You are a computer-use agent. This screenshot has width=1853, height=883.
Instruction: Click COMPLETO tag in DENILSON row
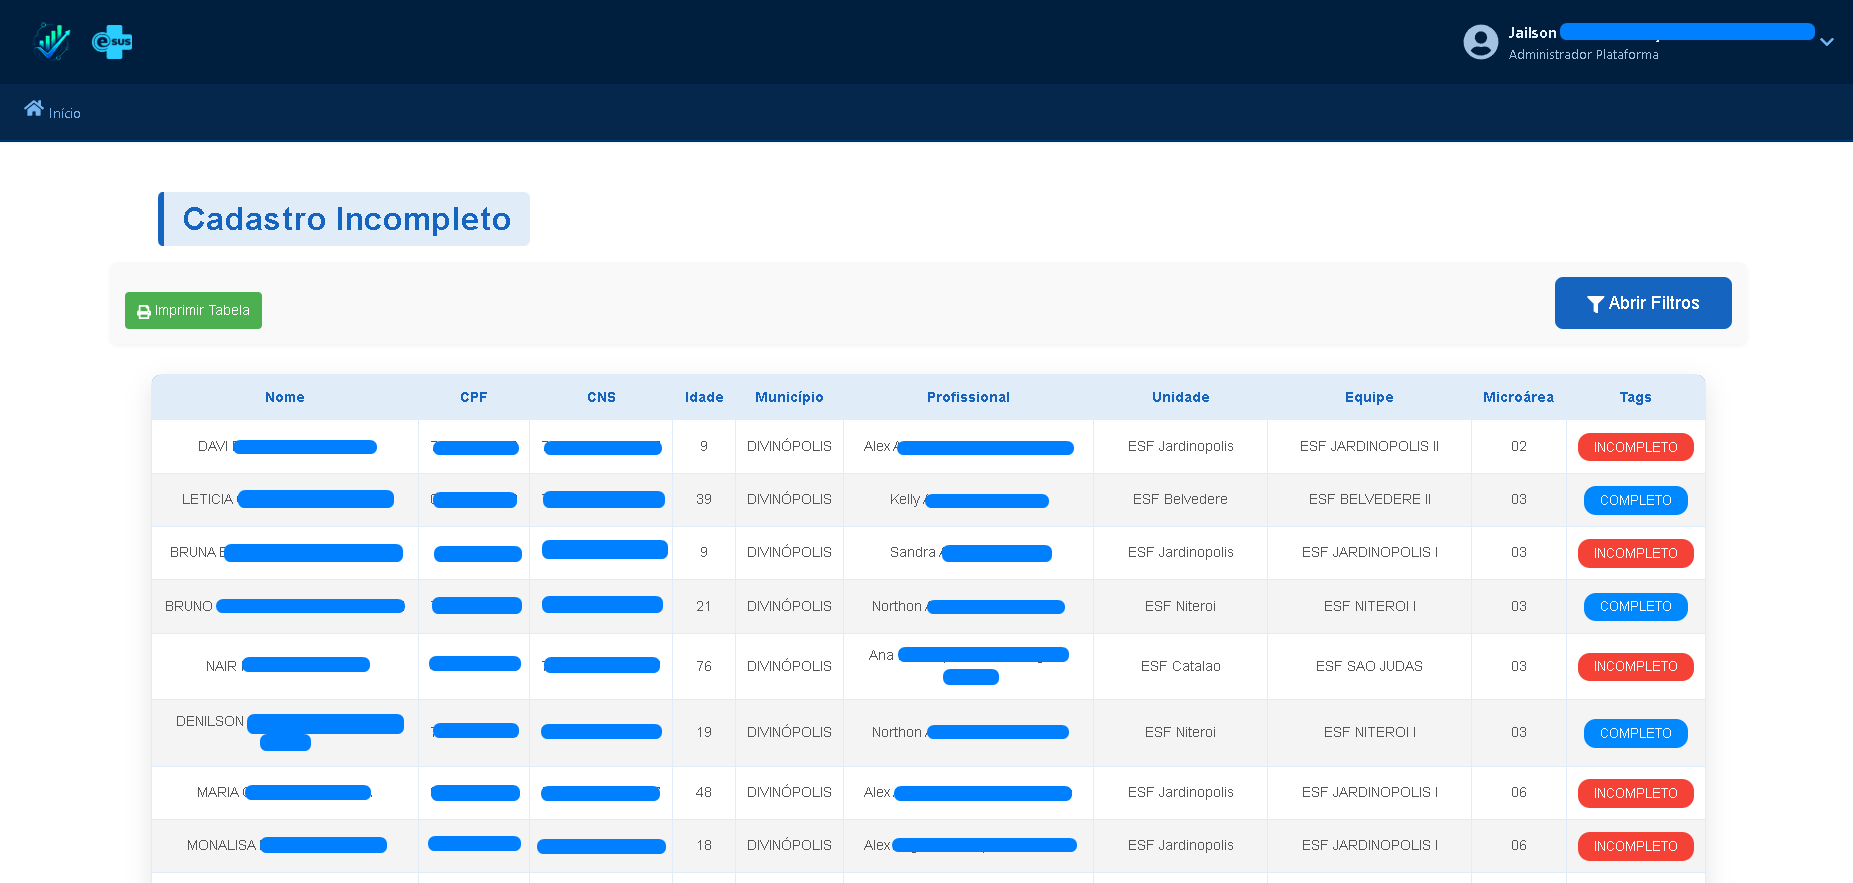pyautogui.click(x=1635, y=733)
